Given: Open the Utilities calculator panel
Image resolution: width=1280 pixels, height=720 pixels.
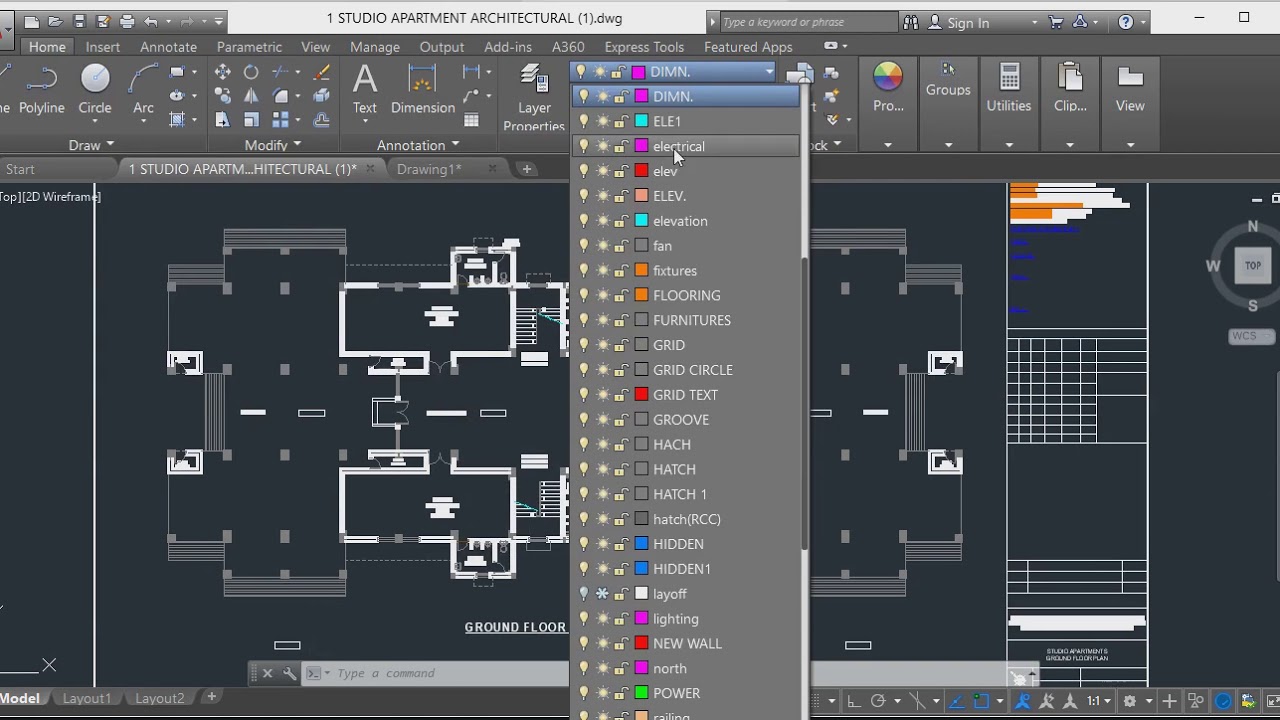Looking at the screenshot, I should point(1008,88).
